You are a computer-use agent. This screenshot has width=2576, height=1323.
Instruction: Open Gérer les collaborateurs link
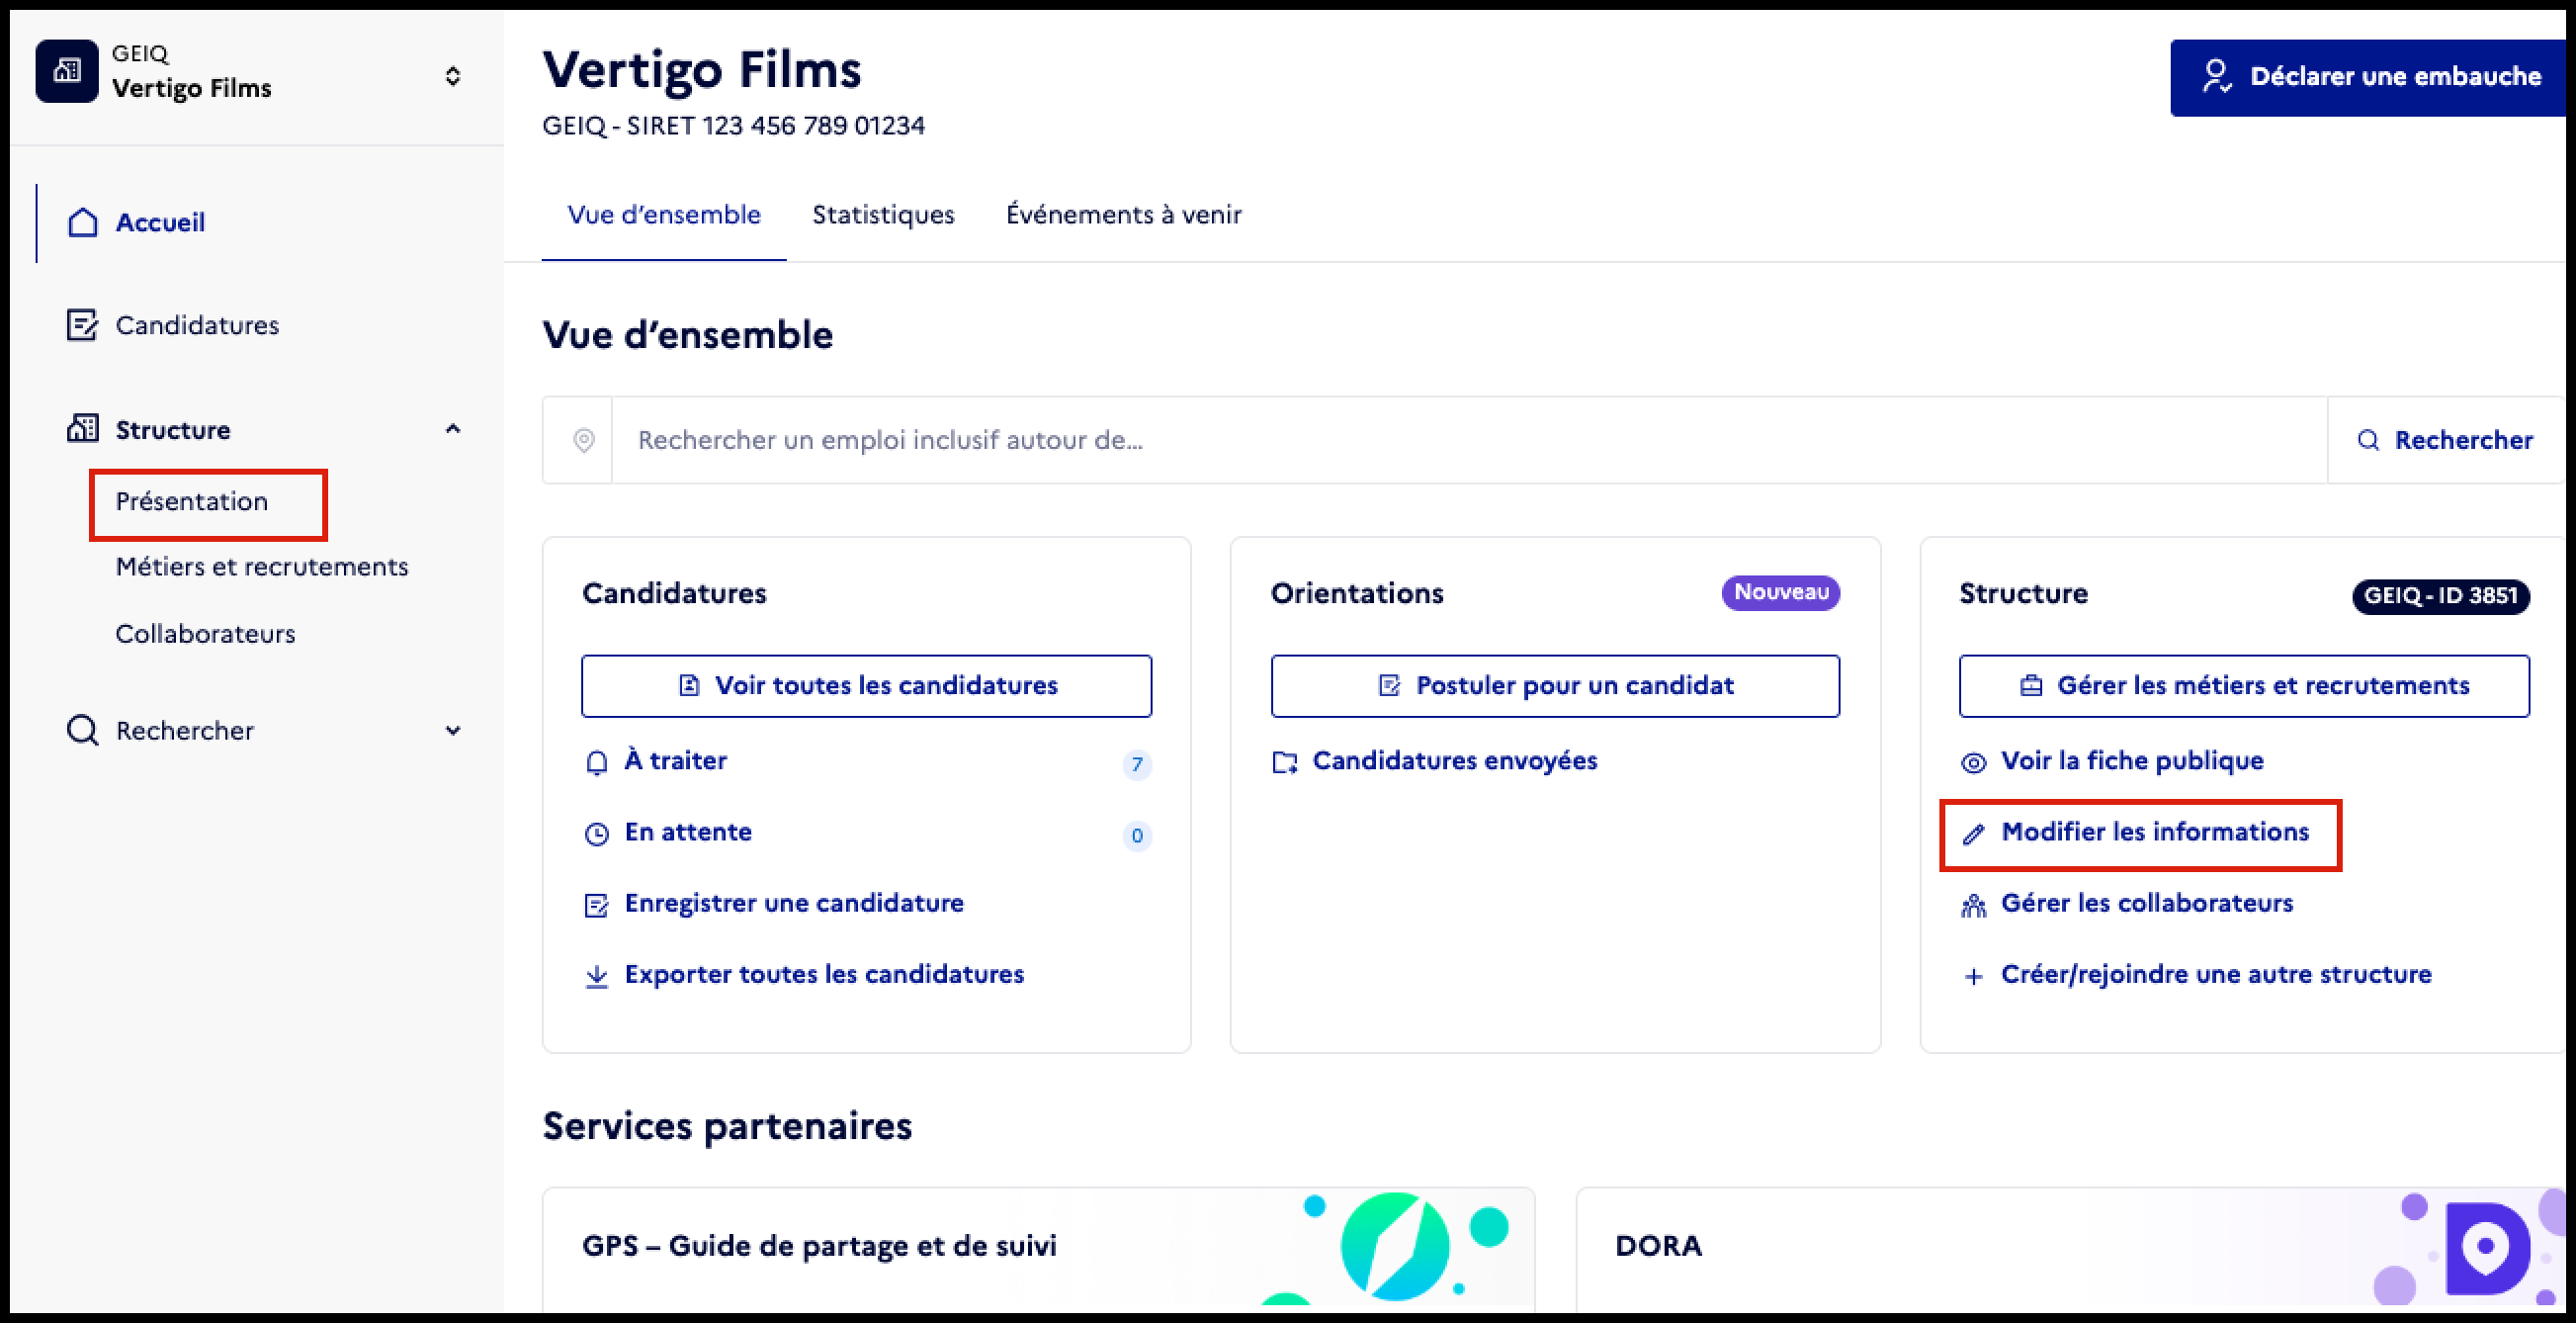pos(2147,903)
